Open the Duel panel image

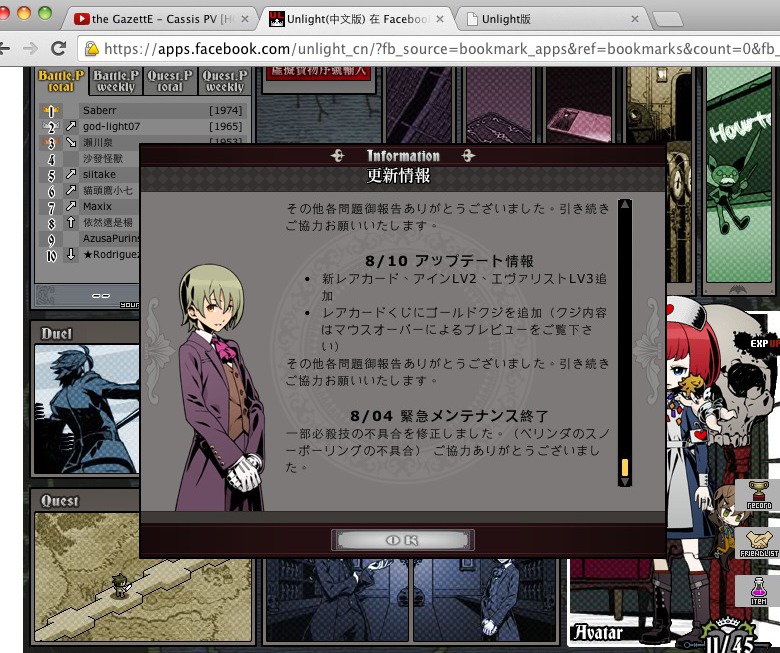87,409
